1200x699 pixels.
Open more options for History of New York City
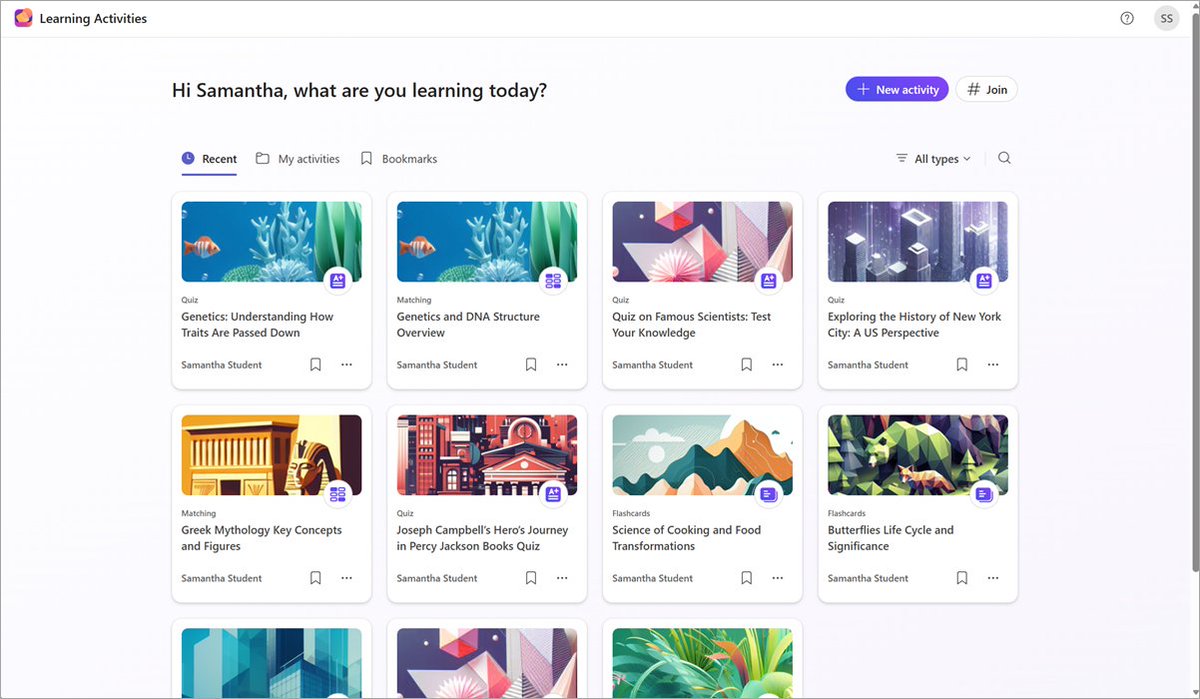coord(993,365)
